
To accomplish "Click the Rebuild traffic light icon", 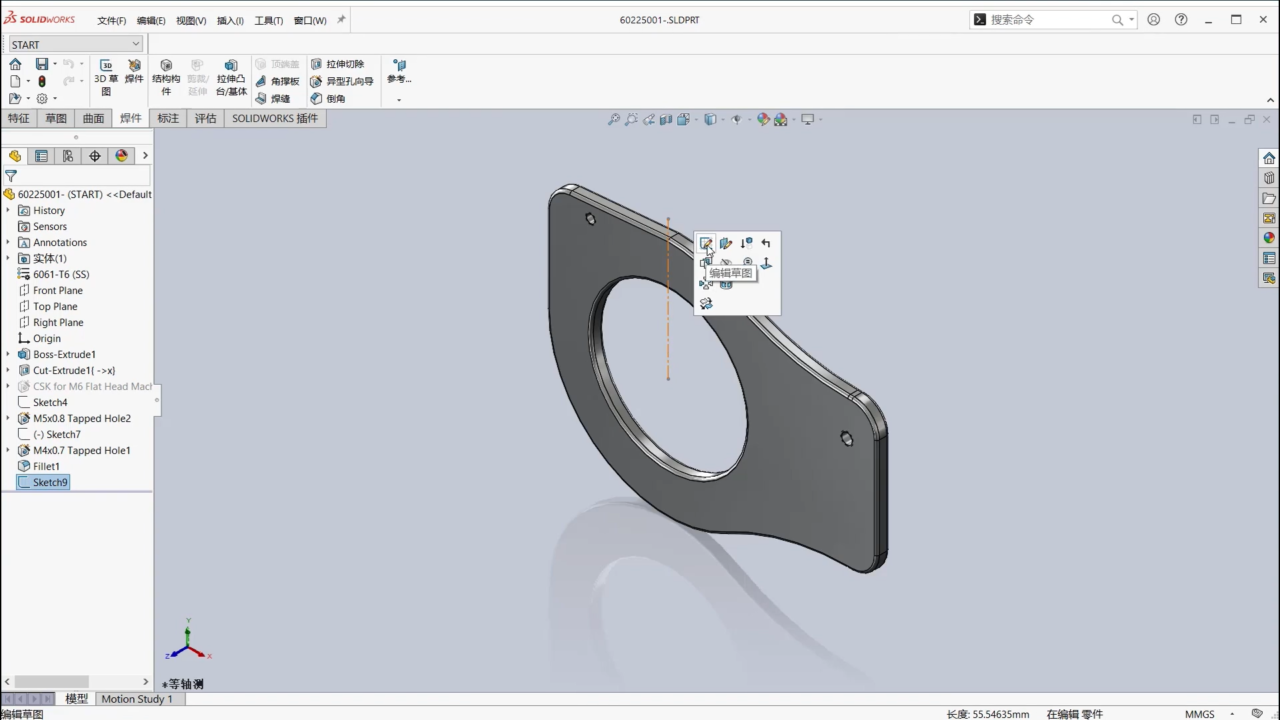I will tap(42, 81).
